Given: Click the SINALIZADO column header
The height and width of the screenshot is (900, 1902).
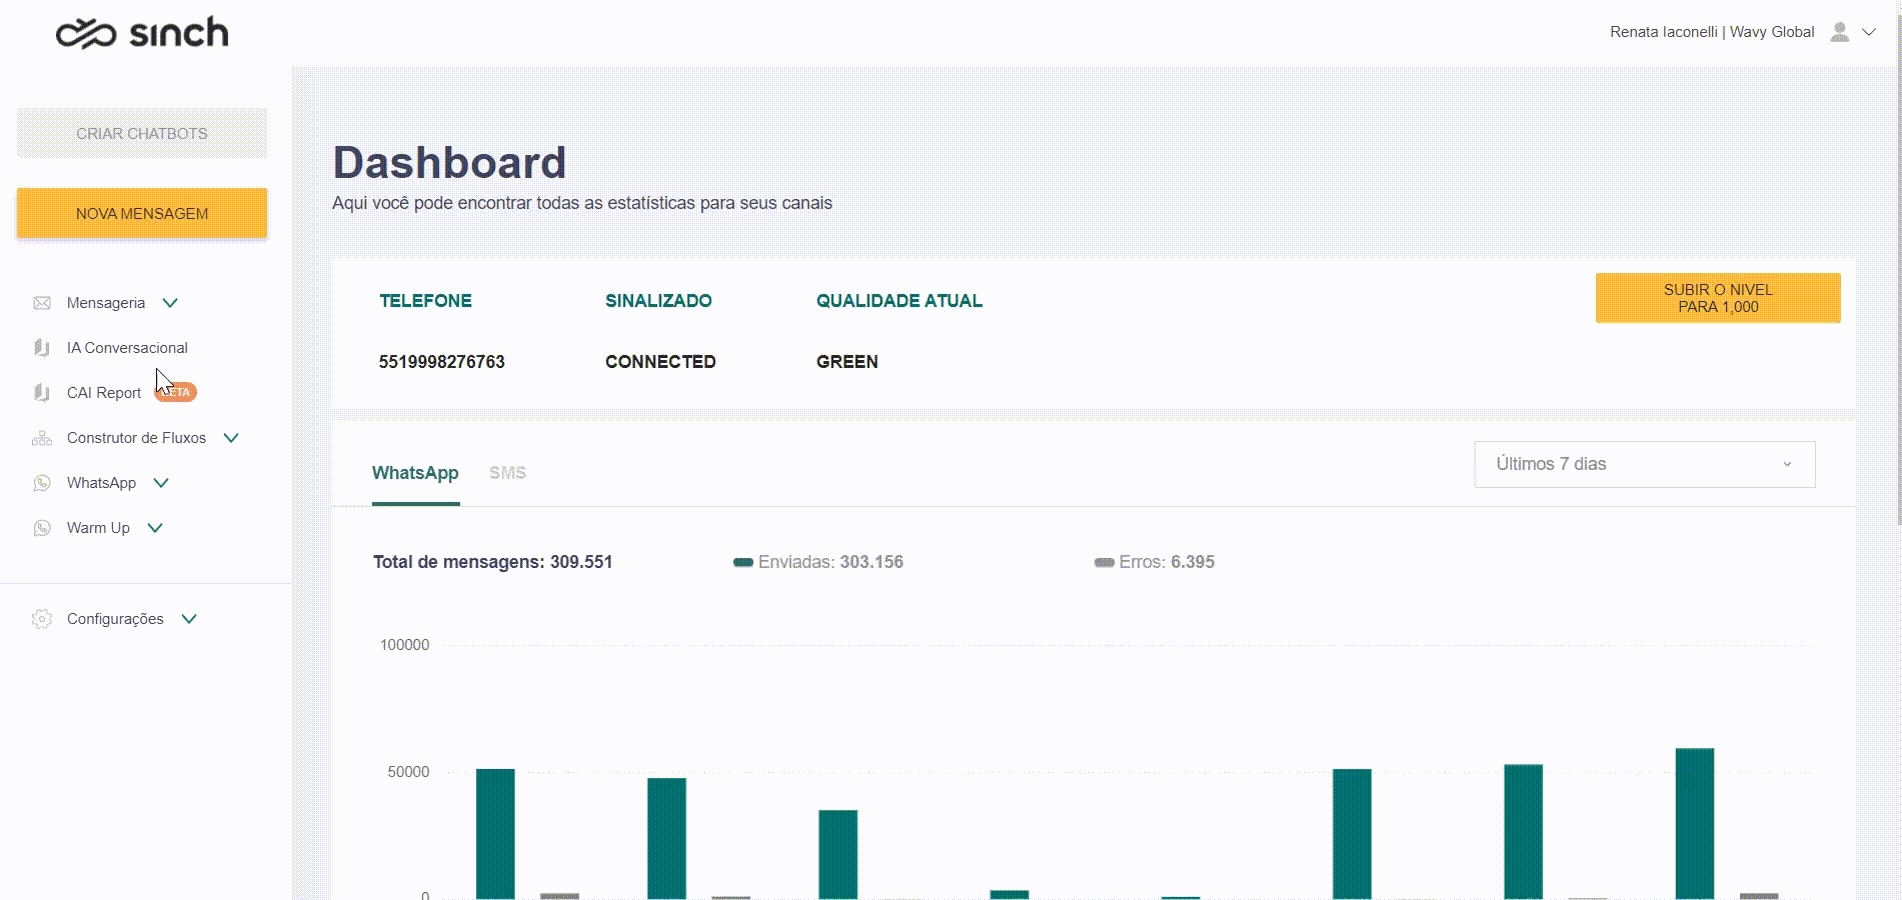Looking at the screenshot, I should (x=658, y=301).
